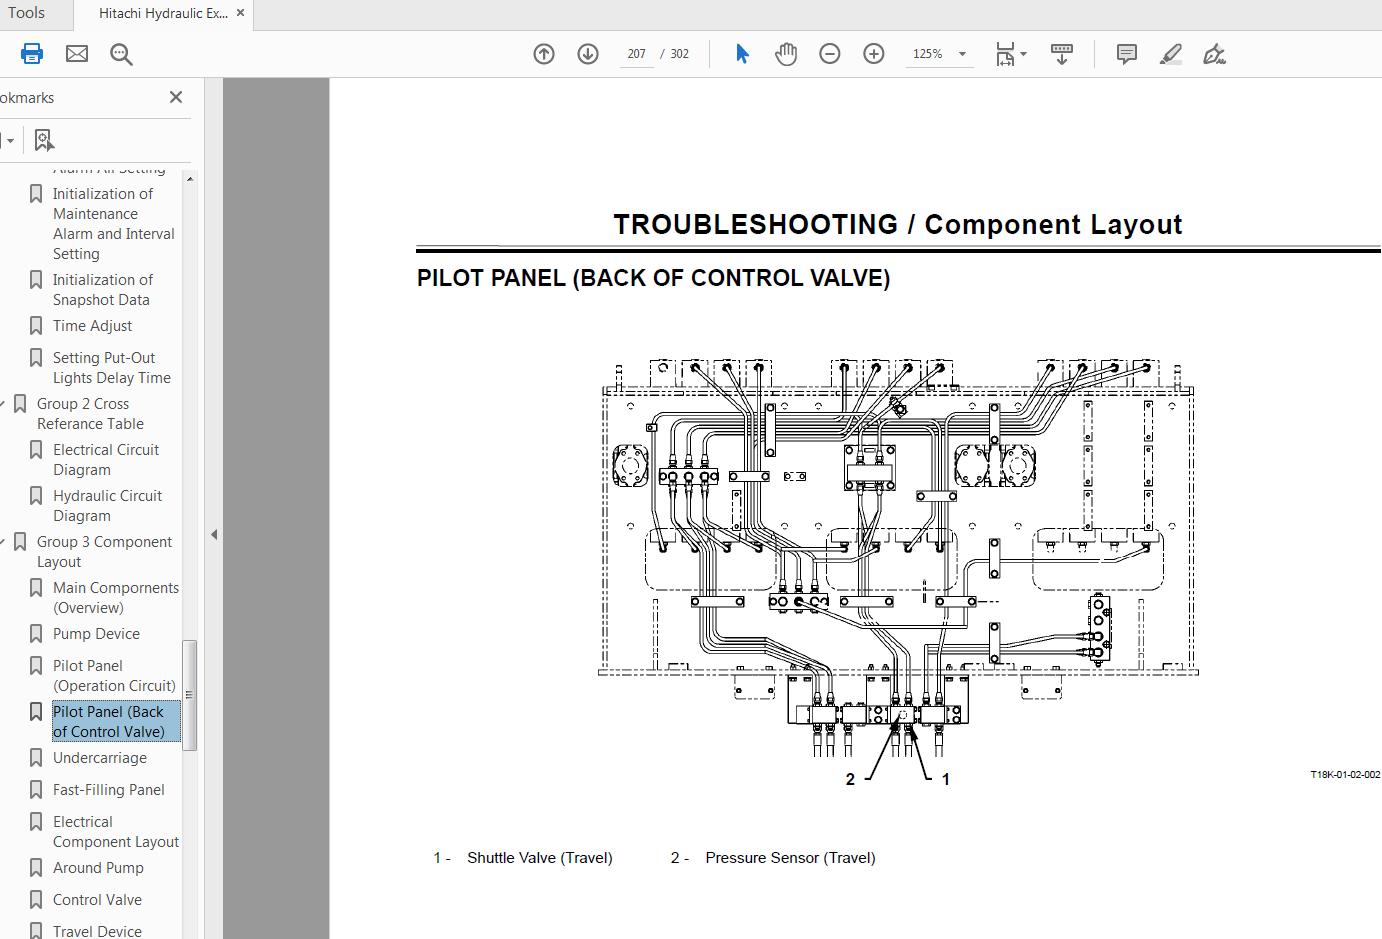This screenshot has width=1382, height=939.
Task: Add a comment note icon
Action: [1127, 54]
